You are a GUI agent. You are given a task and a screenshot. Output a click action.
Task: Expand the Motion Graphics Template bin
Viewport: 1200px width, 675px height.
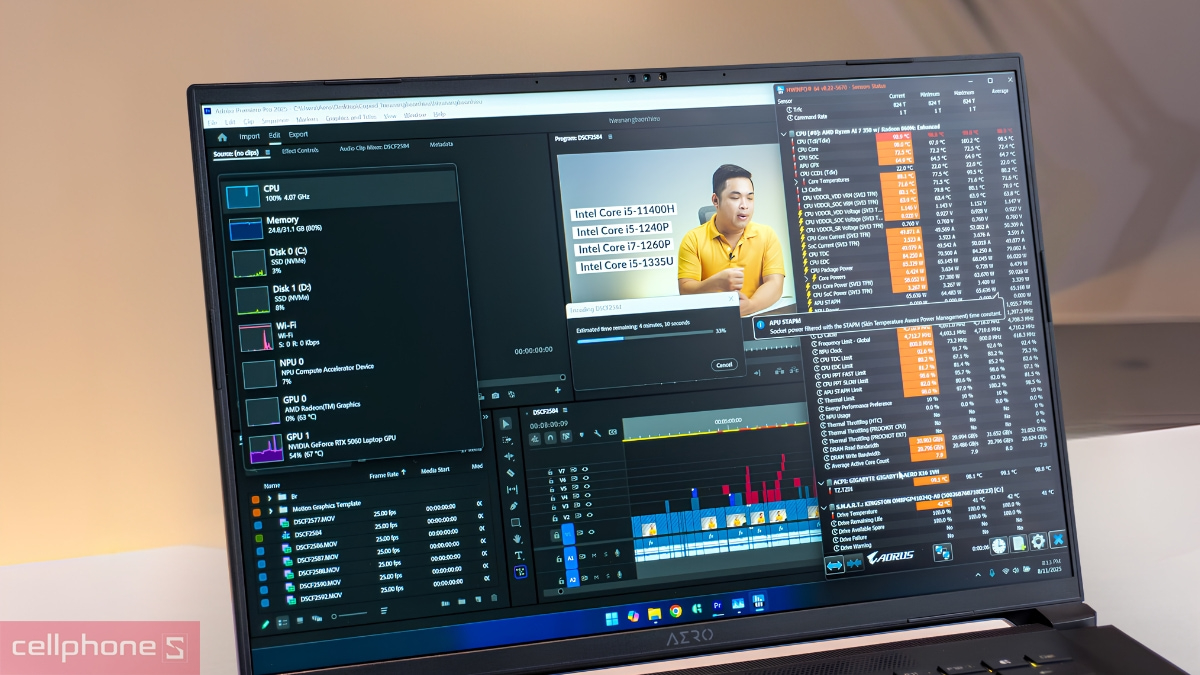click(x=270, y=511)
